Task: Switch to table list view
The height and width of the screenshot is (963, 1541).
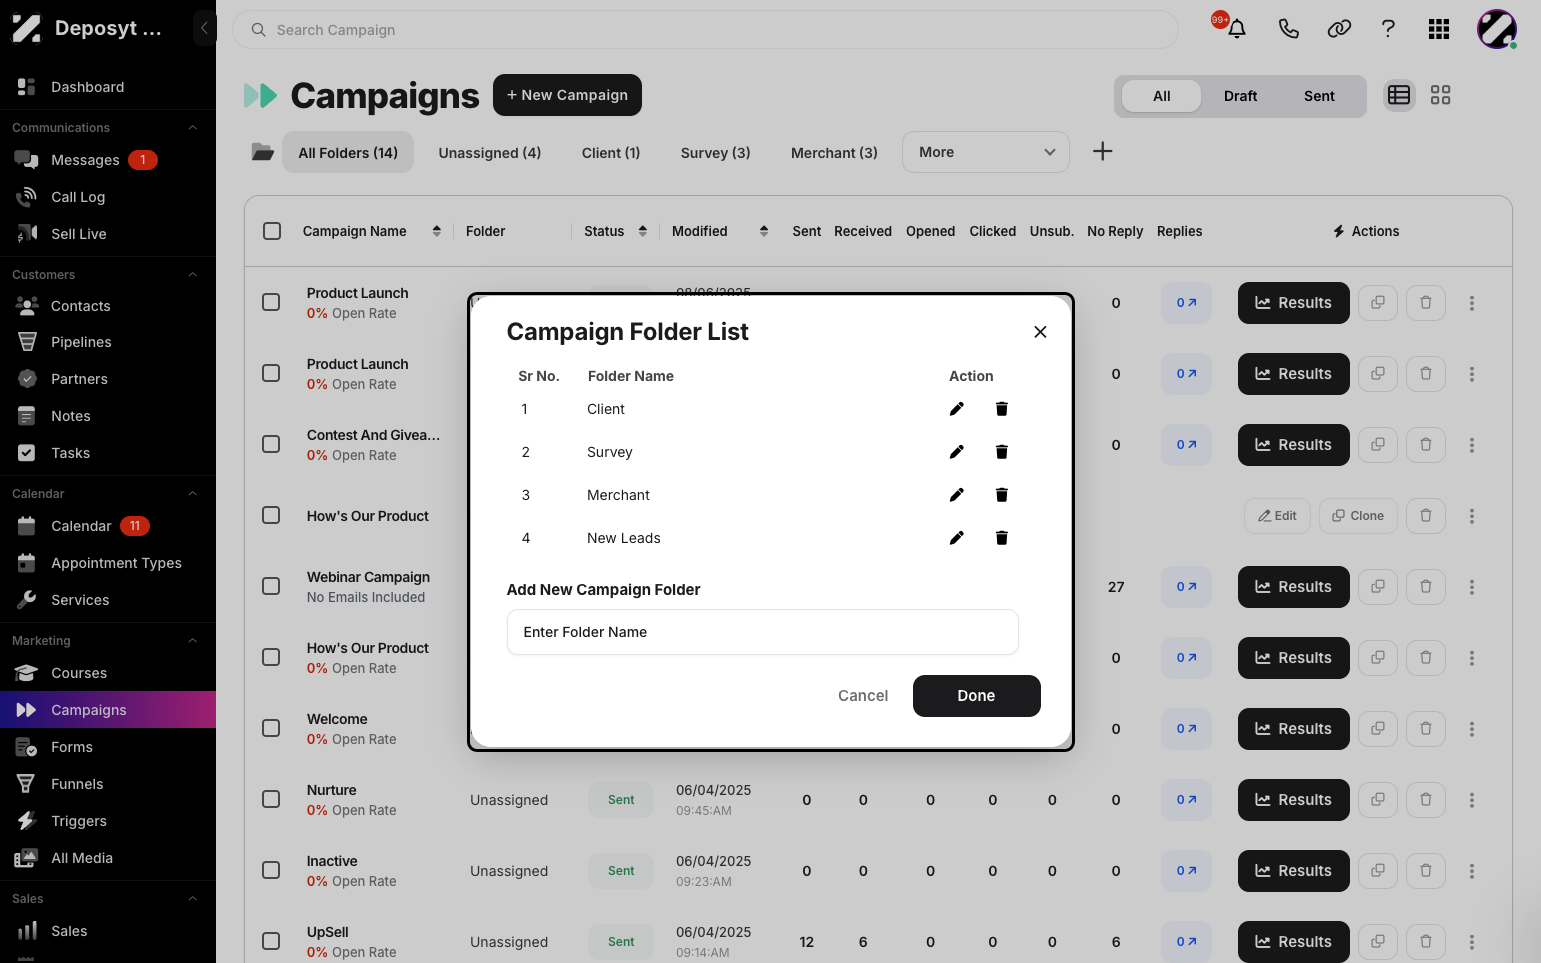Action: pyautogui.click(x=1399, y=95)
